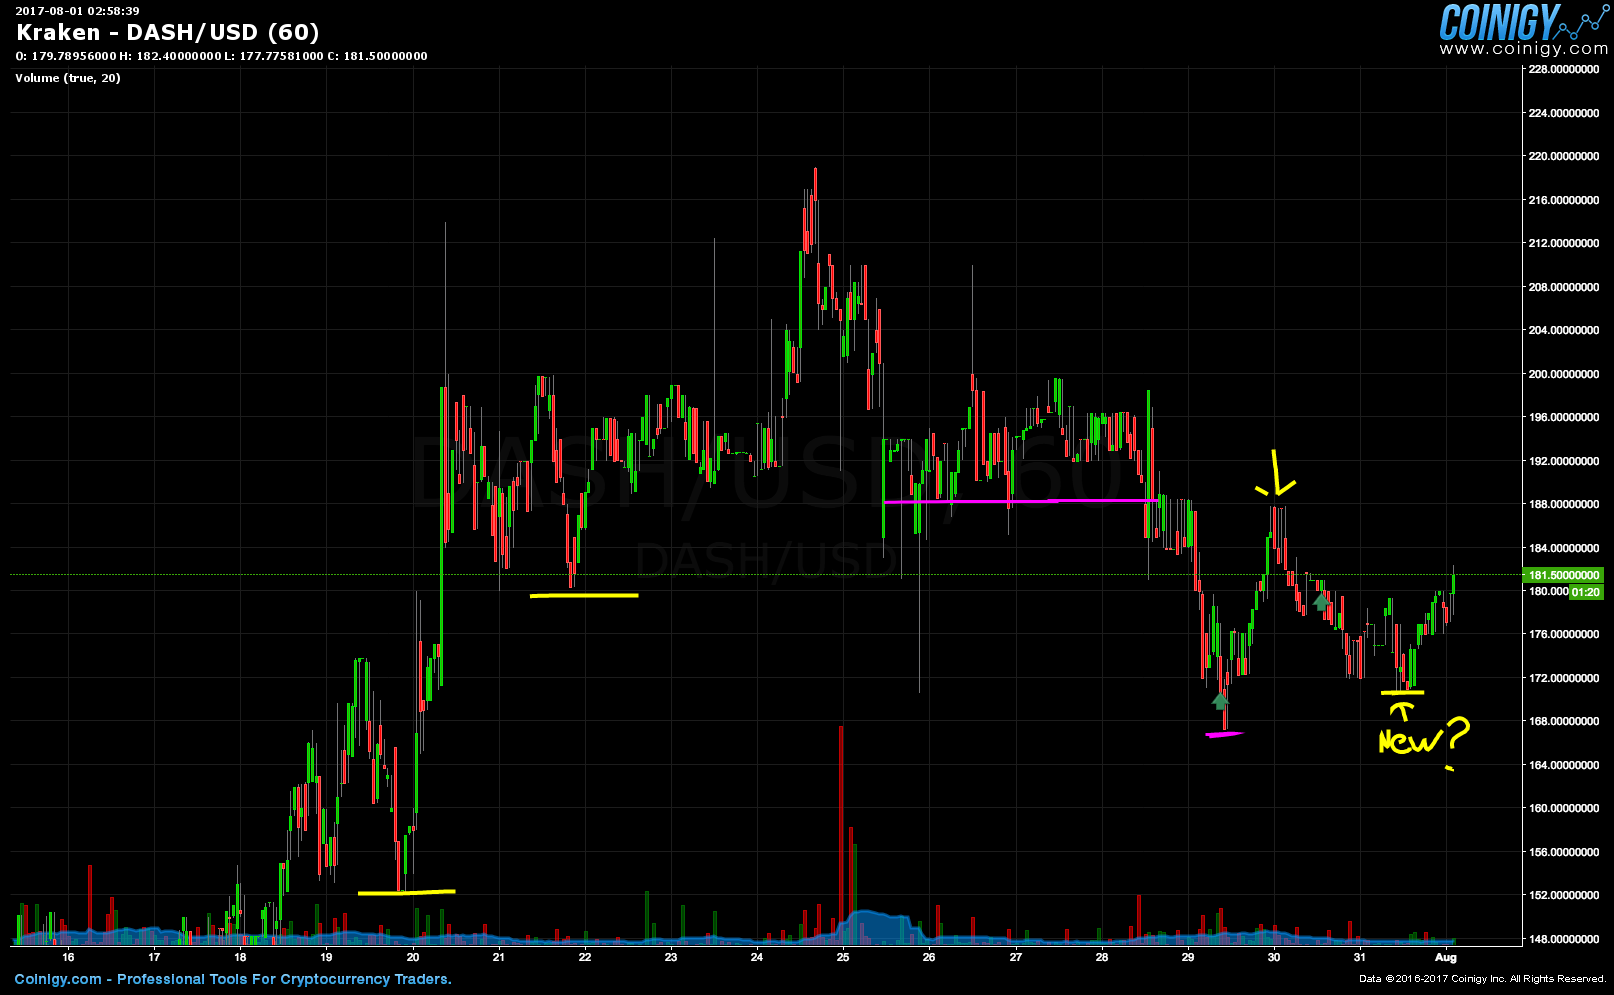
Task: Click the 172.00000000 price axis label
Action: 1564,678
